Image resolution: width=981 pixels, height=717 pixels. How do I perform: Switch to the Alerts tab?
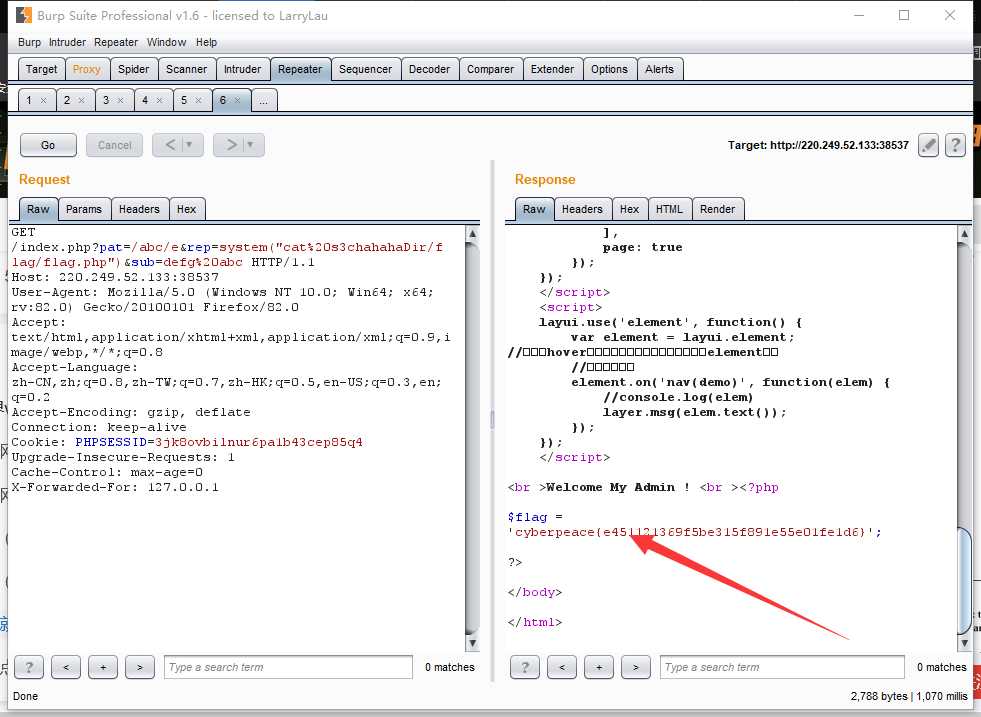pos(659,69)
